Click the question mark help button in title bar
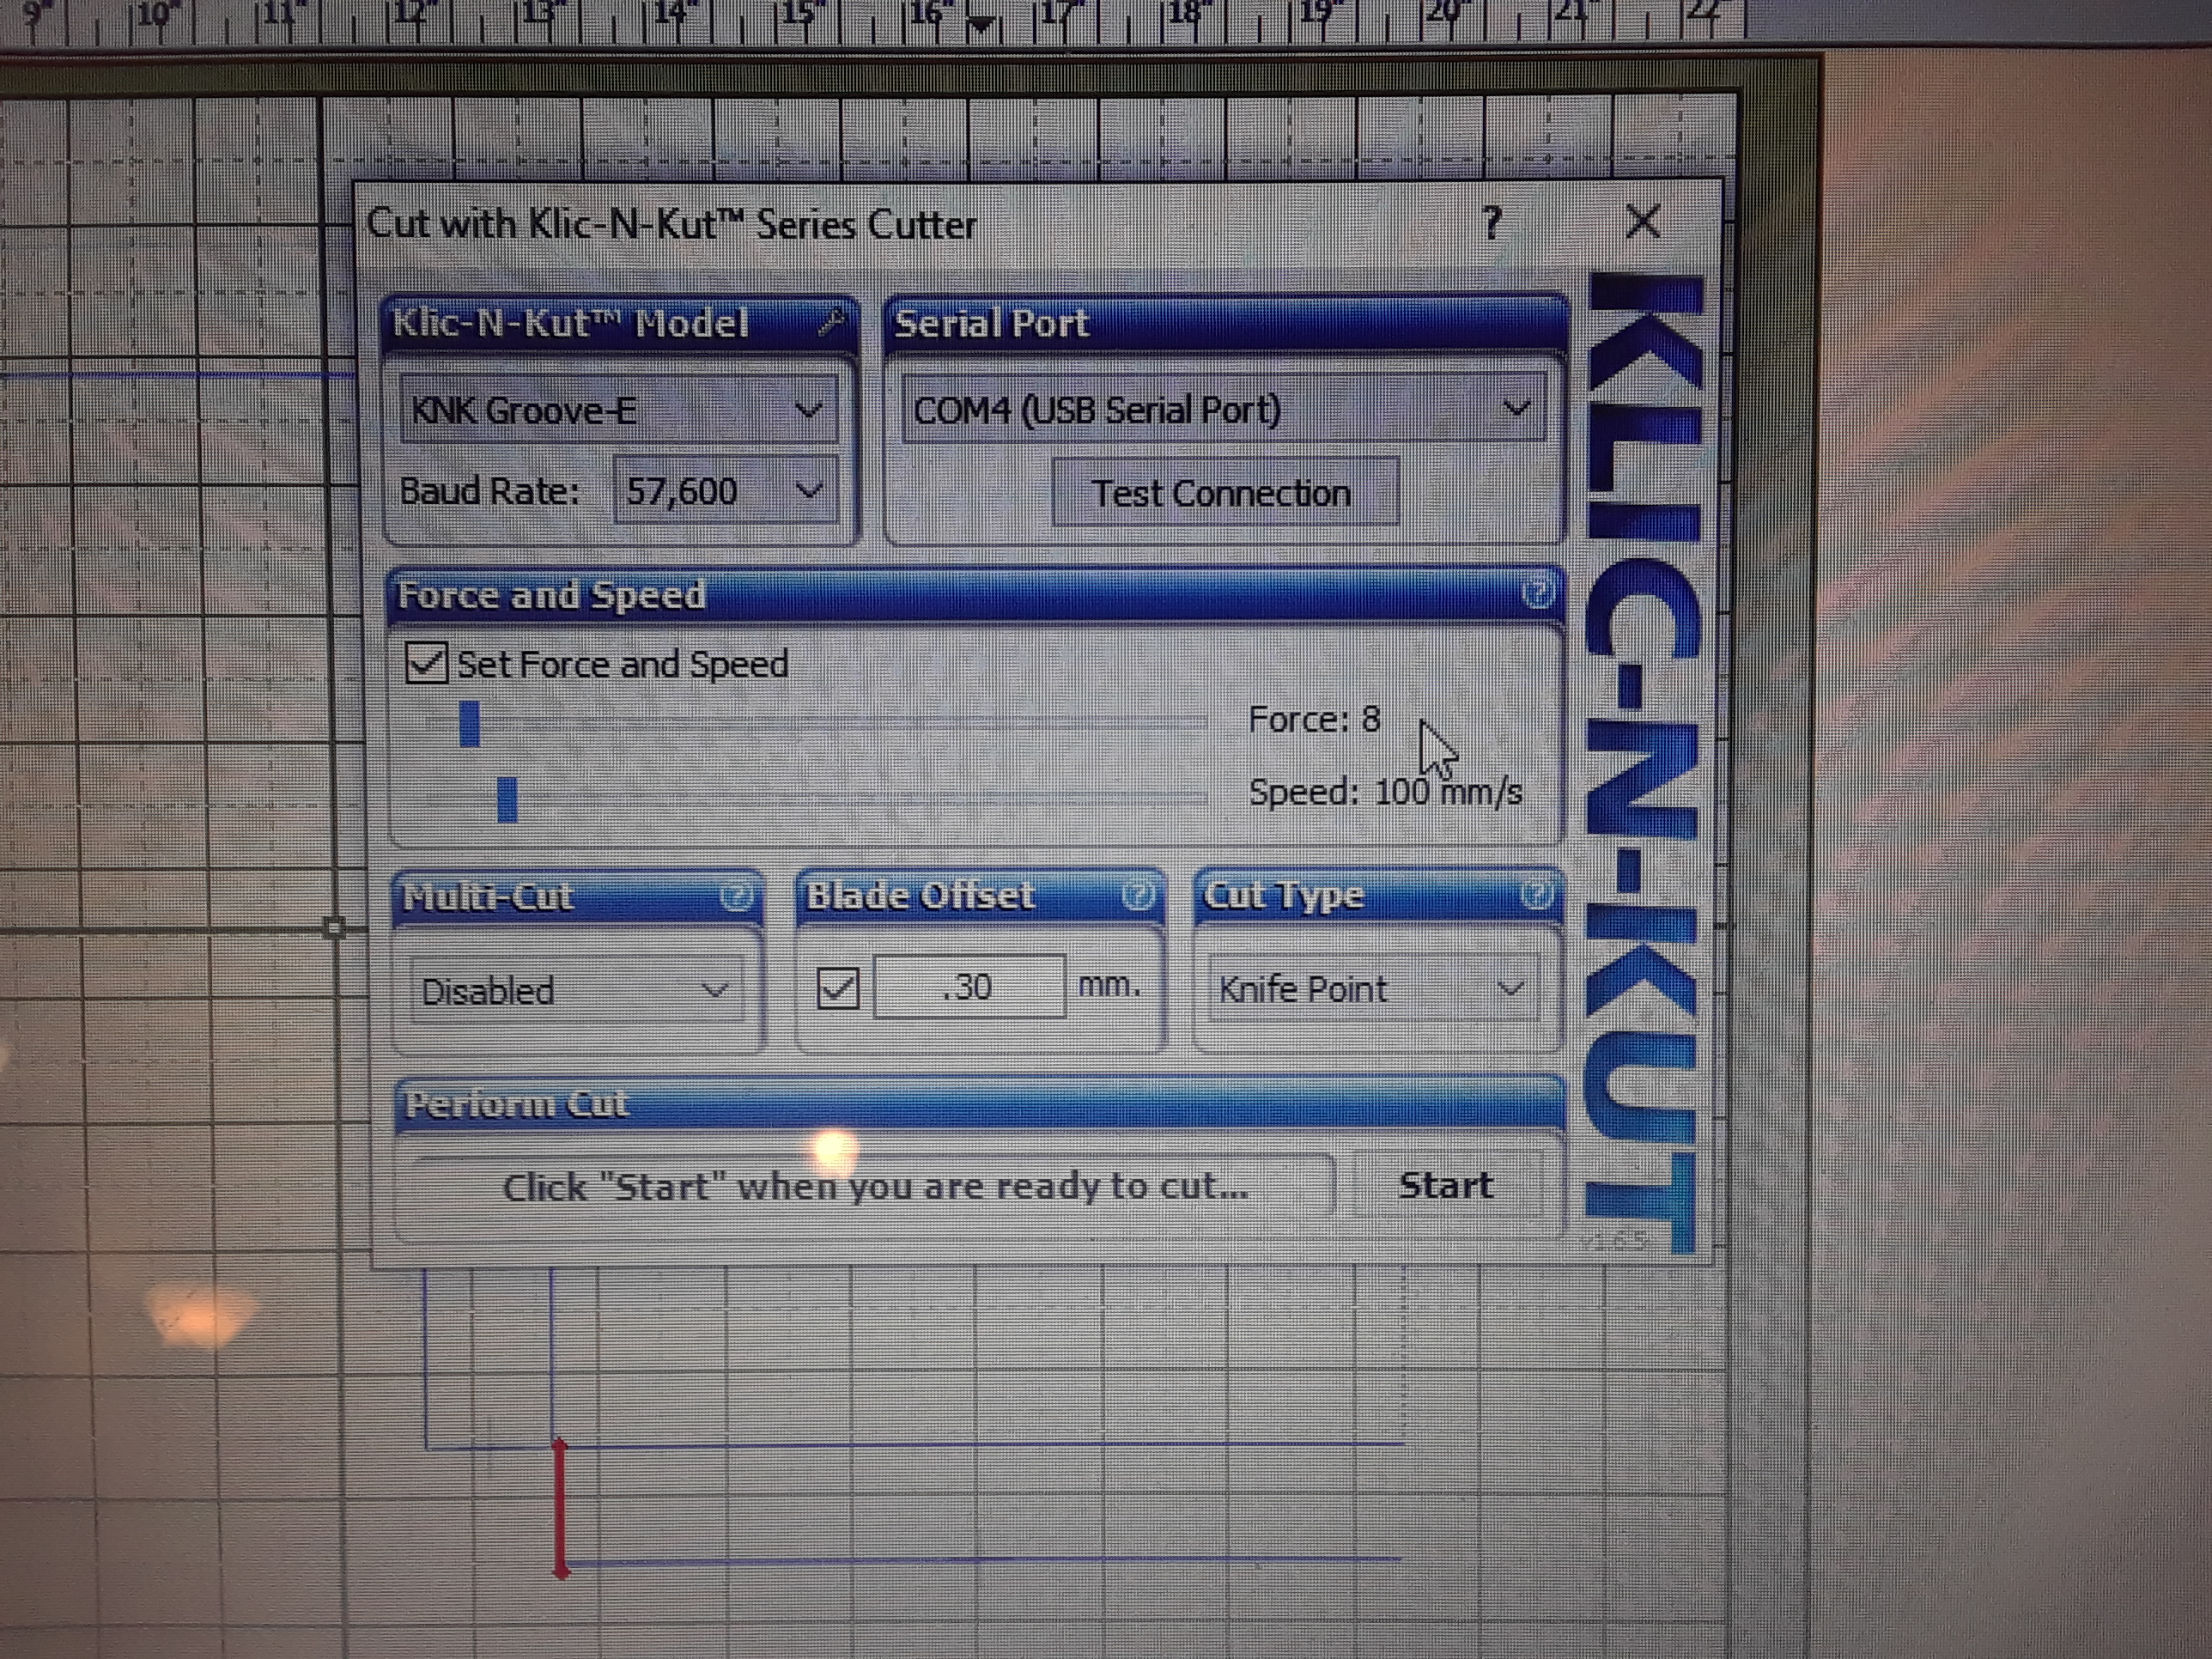The height and width of the screenshot is (1659, 2212). click(x=1492, y=222)
